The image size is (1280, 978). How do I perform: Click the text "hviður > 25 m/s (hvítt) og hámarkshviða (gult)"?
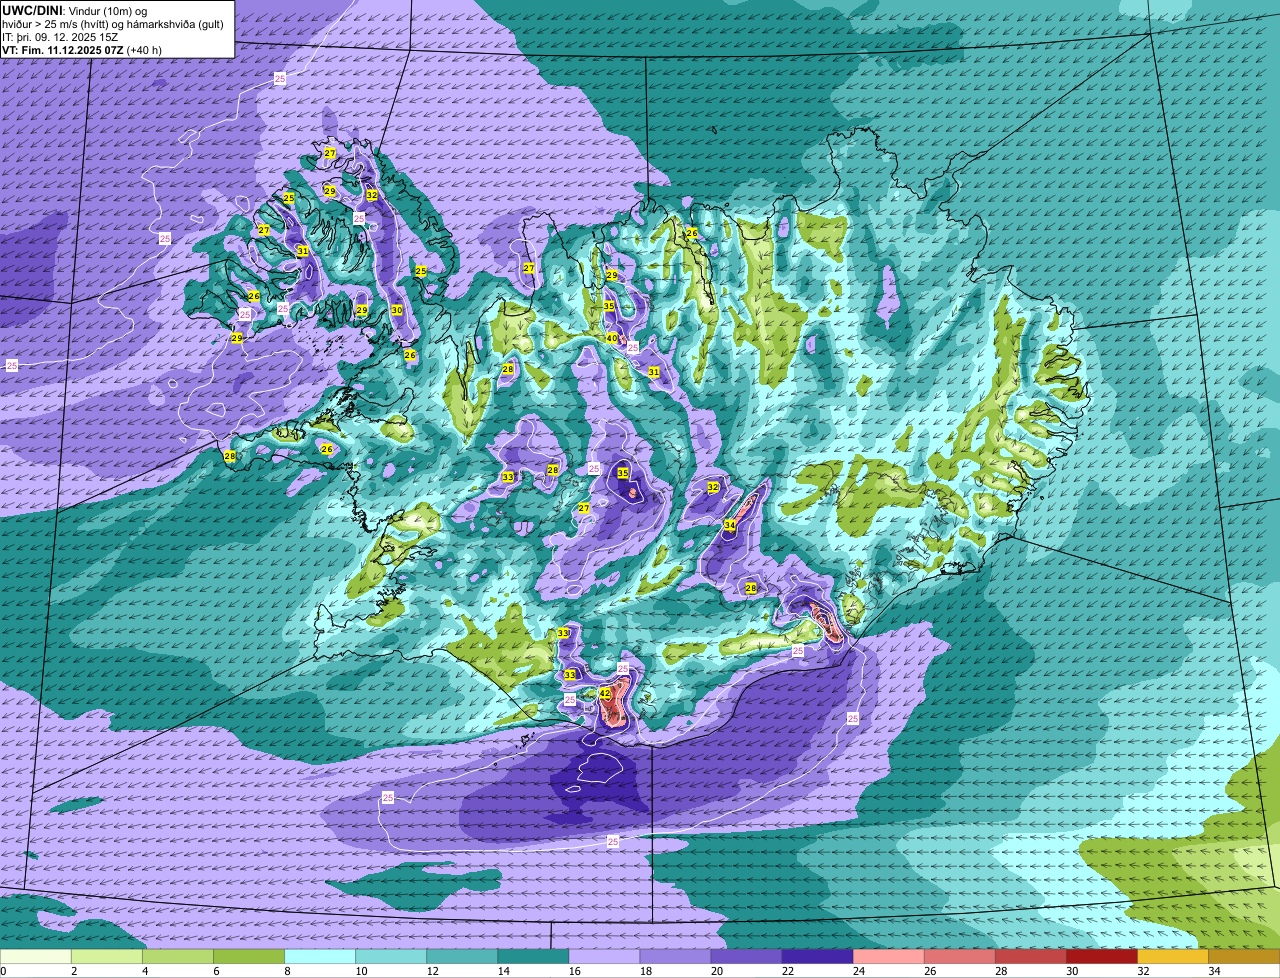click(113, 24)
